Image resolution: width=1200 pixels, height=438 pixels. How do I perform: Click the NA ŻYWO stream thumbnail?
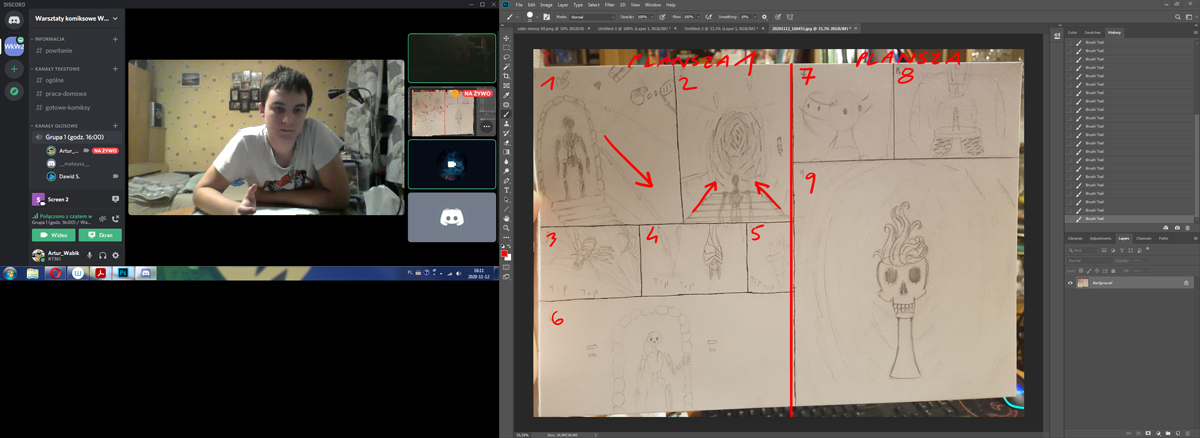451,111
